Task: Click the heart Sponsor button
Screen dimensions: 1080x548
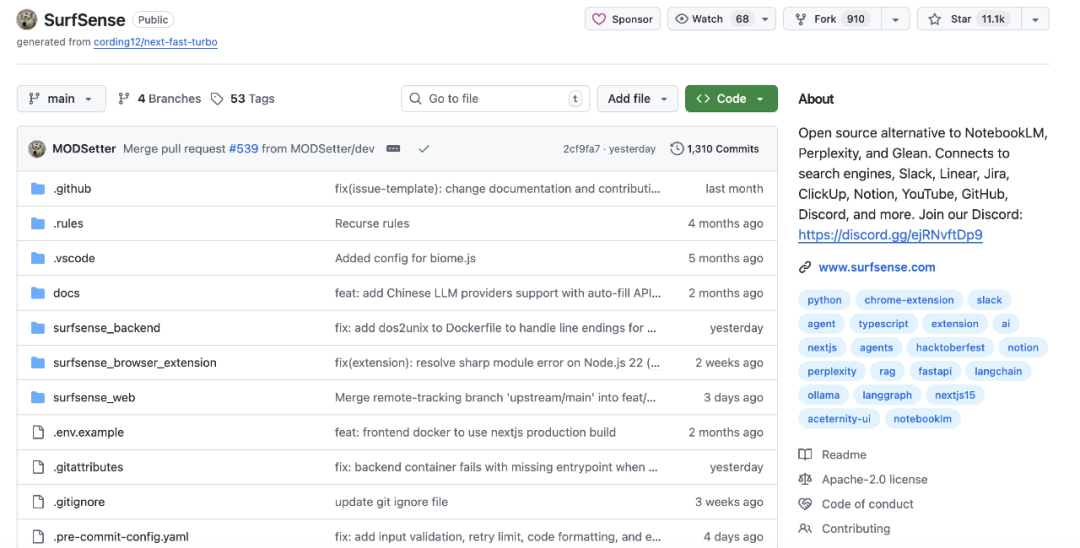Action: click(x=622, y=19)
